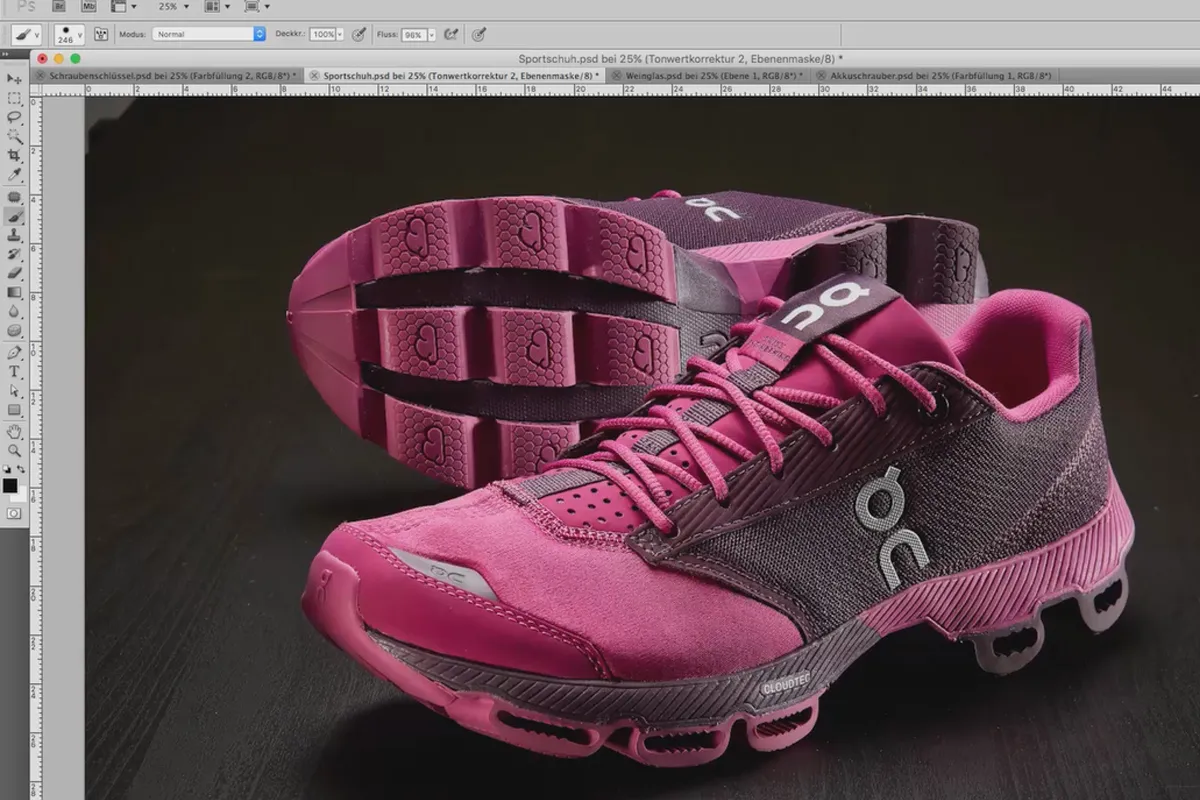This screenshot has height=800, width=1200.
Task: Close the Schraubenschlüssel.psd tab
Action: pyautogui.click(x=40, y=75)
